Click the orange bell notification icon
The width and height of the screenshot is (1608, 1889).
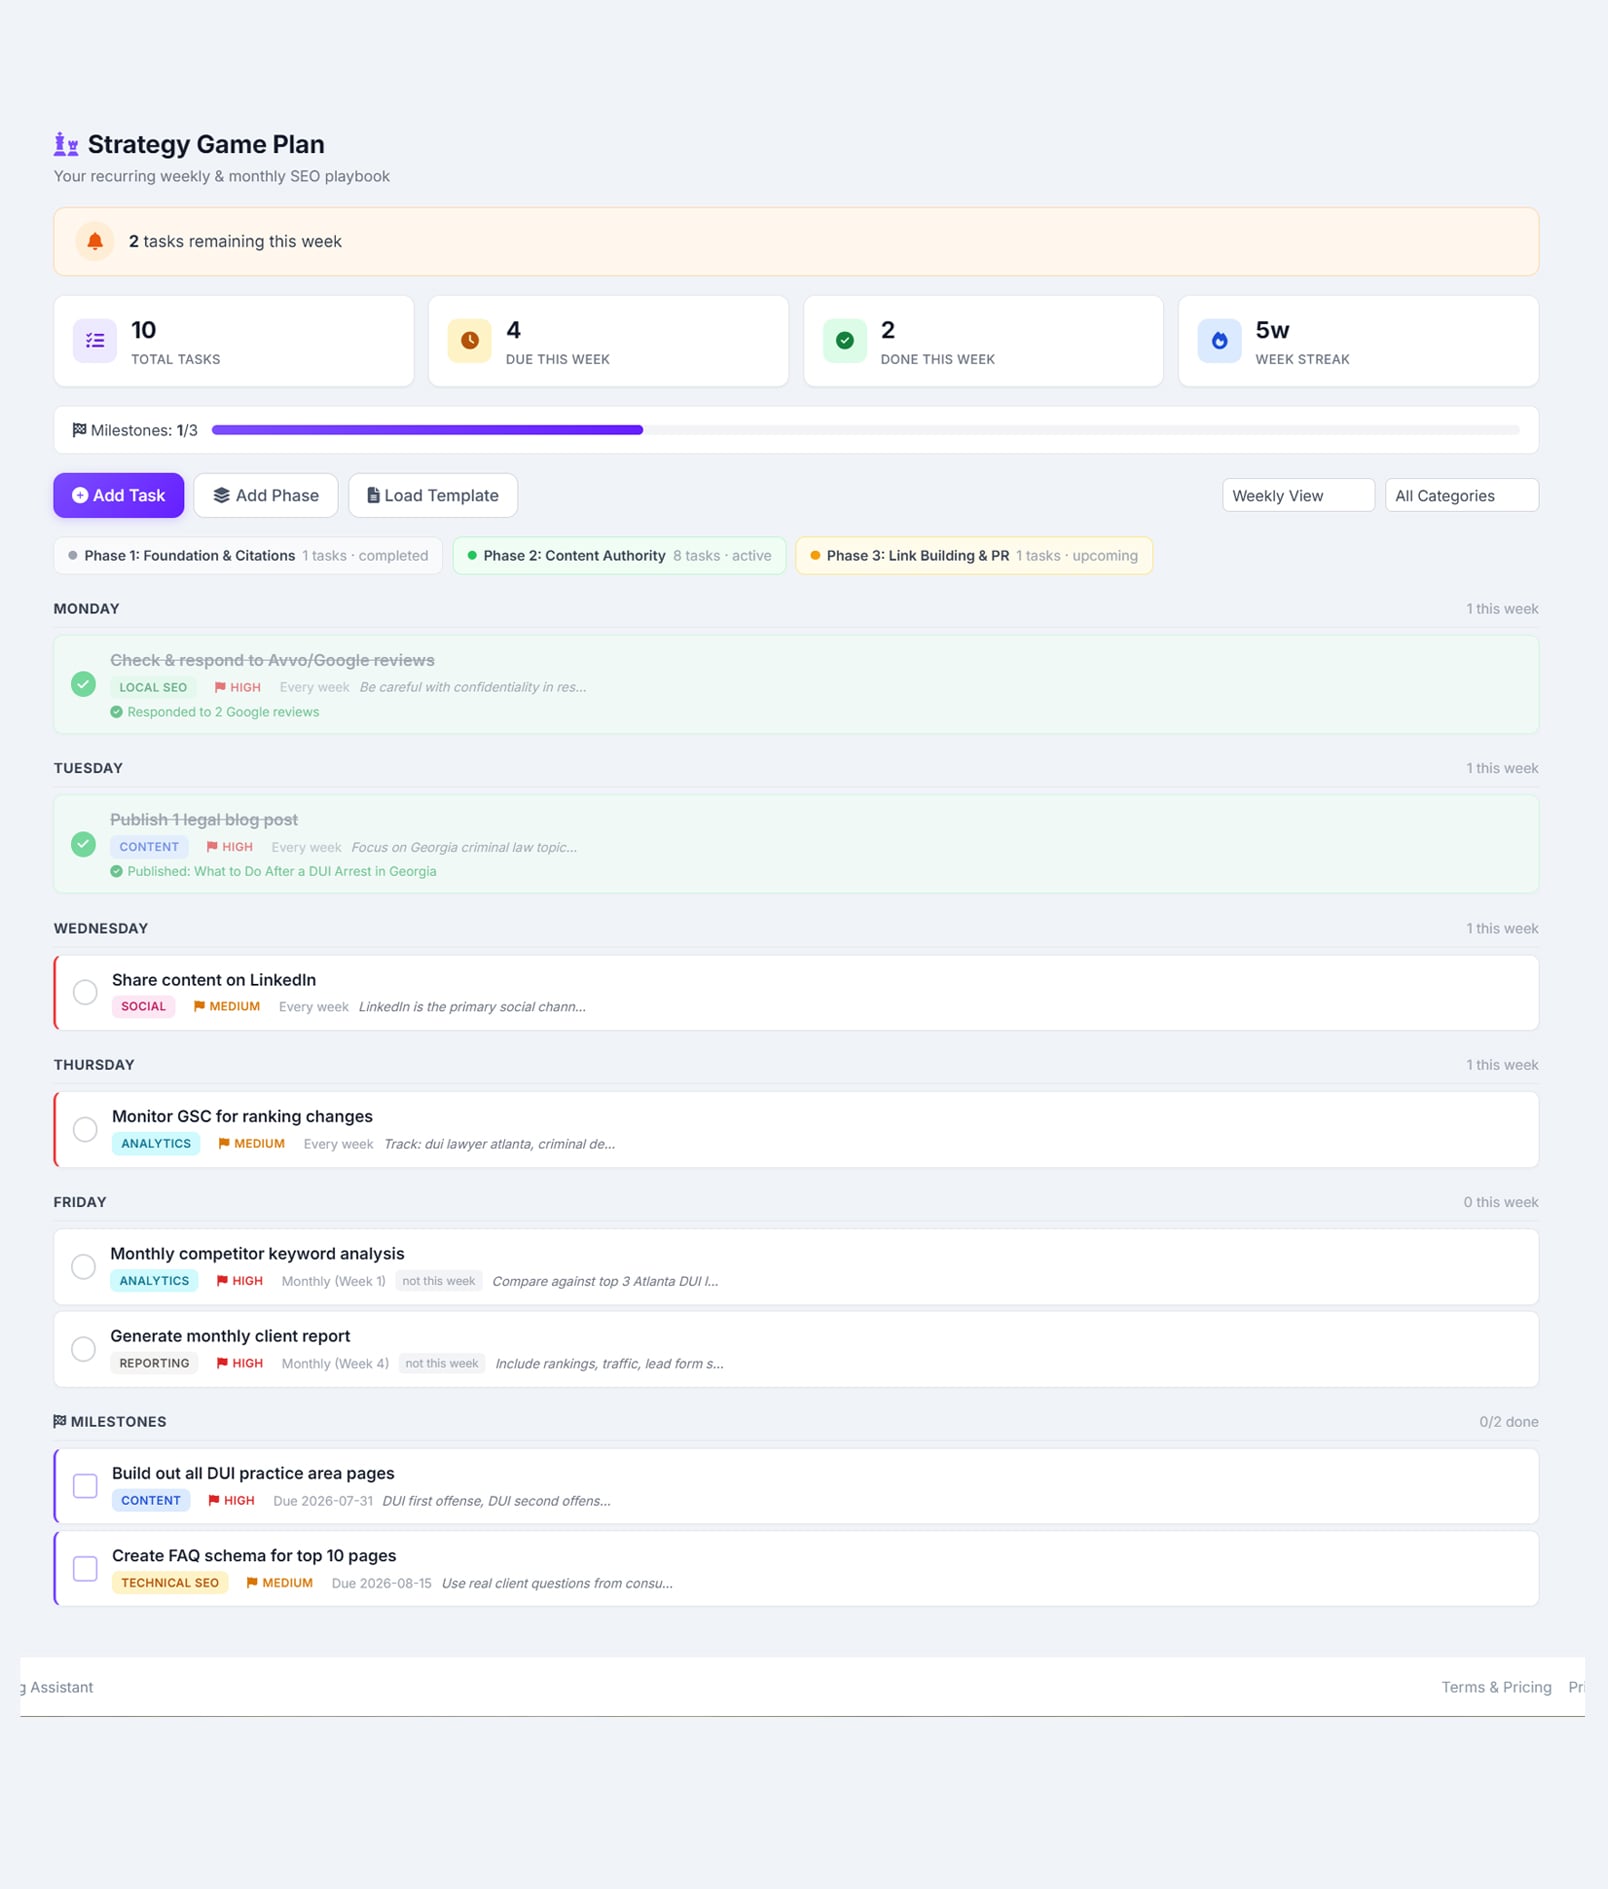click(x=95, y=241)
